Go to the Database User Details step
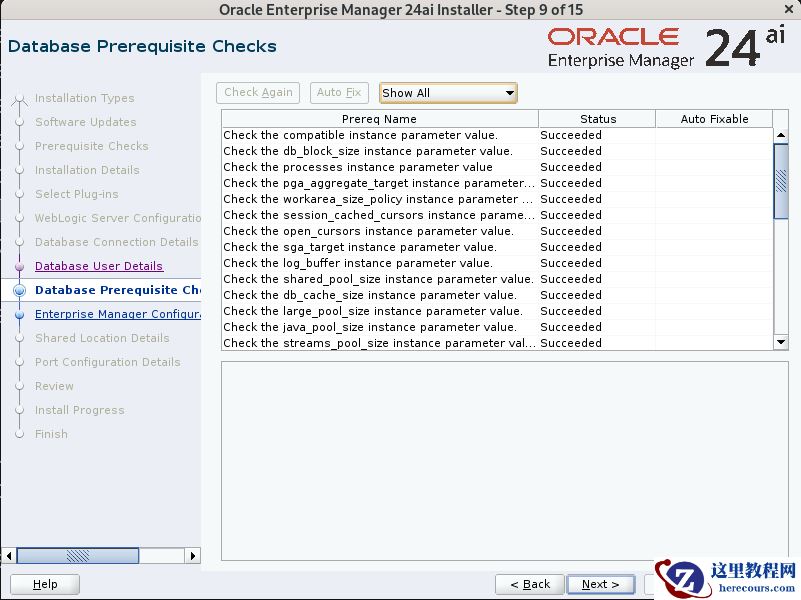 click(x=99, y=266)
